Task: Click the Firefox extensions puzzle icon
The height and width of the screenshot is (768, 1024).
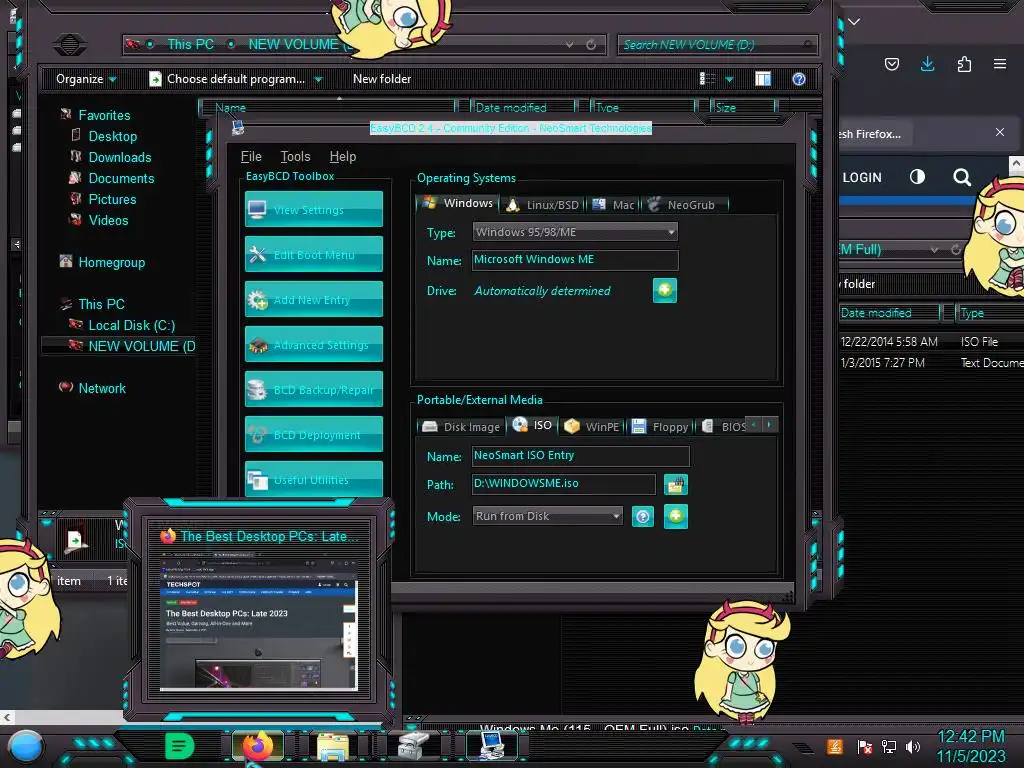Action: tap(964, 64)
